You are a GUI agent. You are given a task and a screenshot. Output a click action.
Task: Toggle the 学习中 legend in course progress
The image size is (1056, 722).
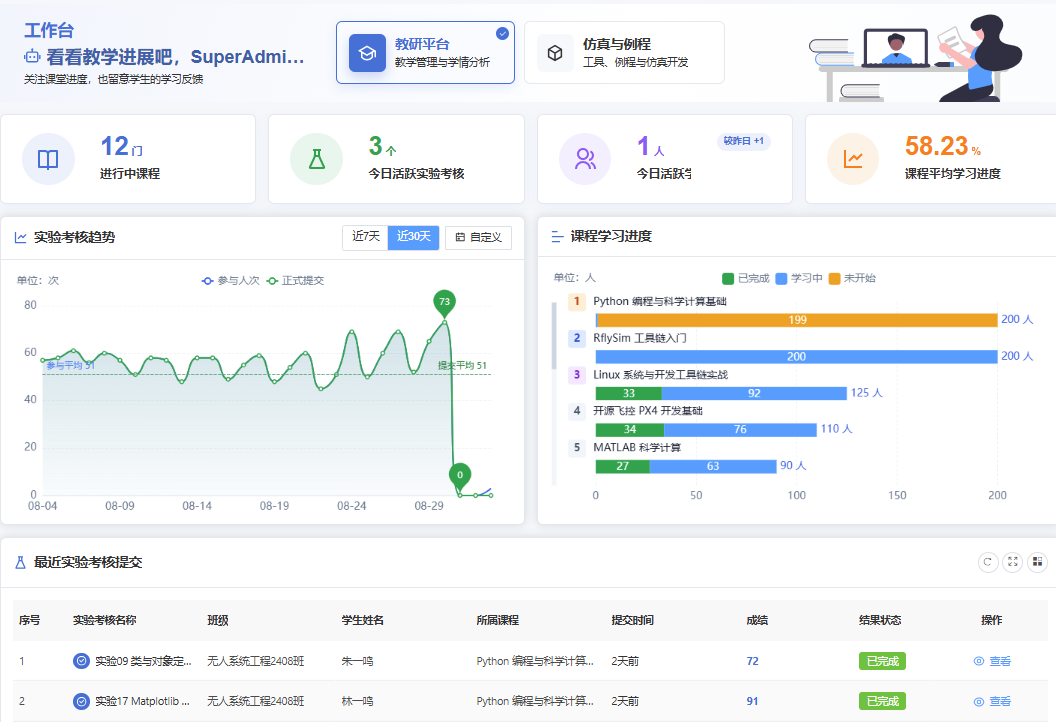pos(799,278)
